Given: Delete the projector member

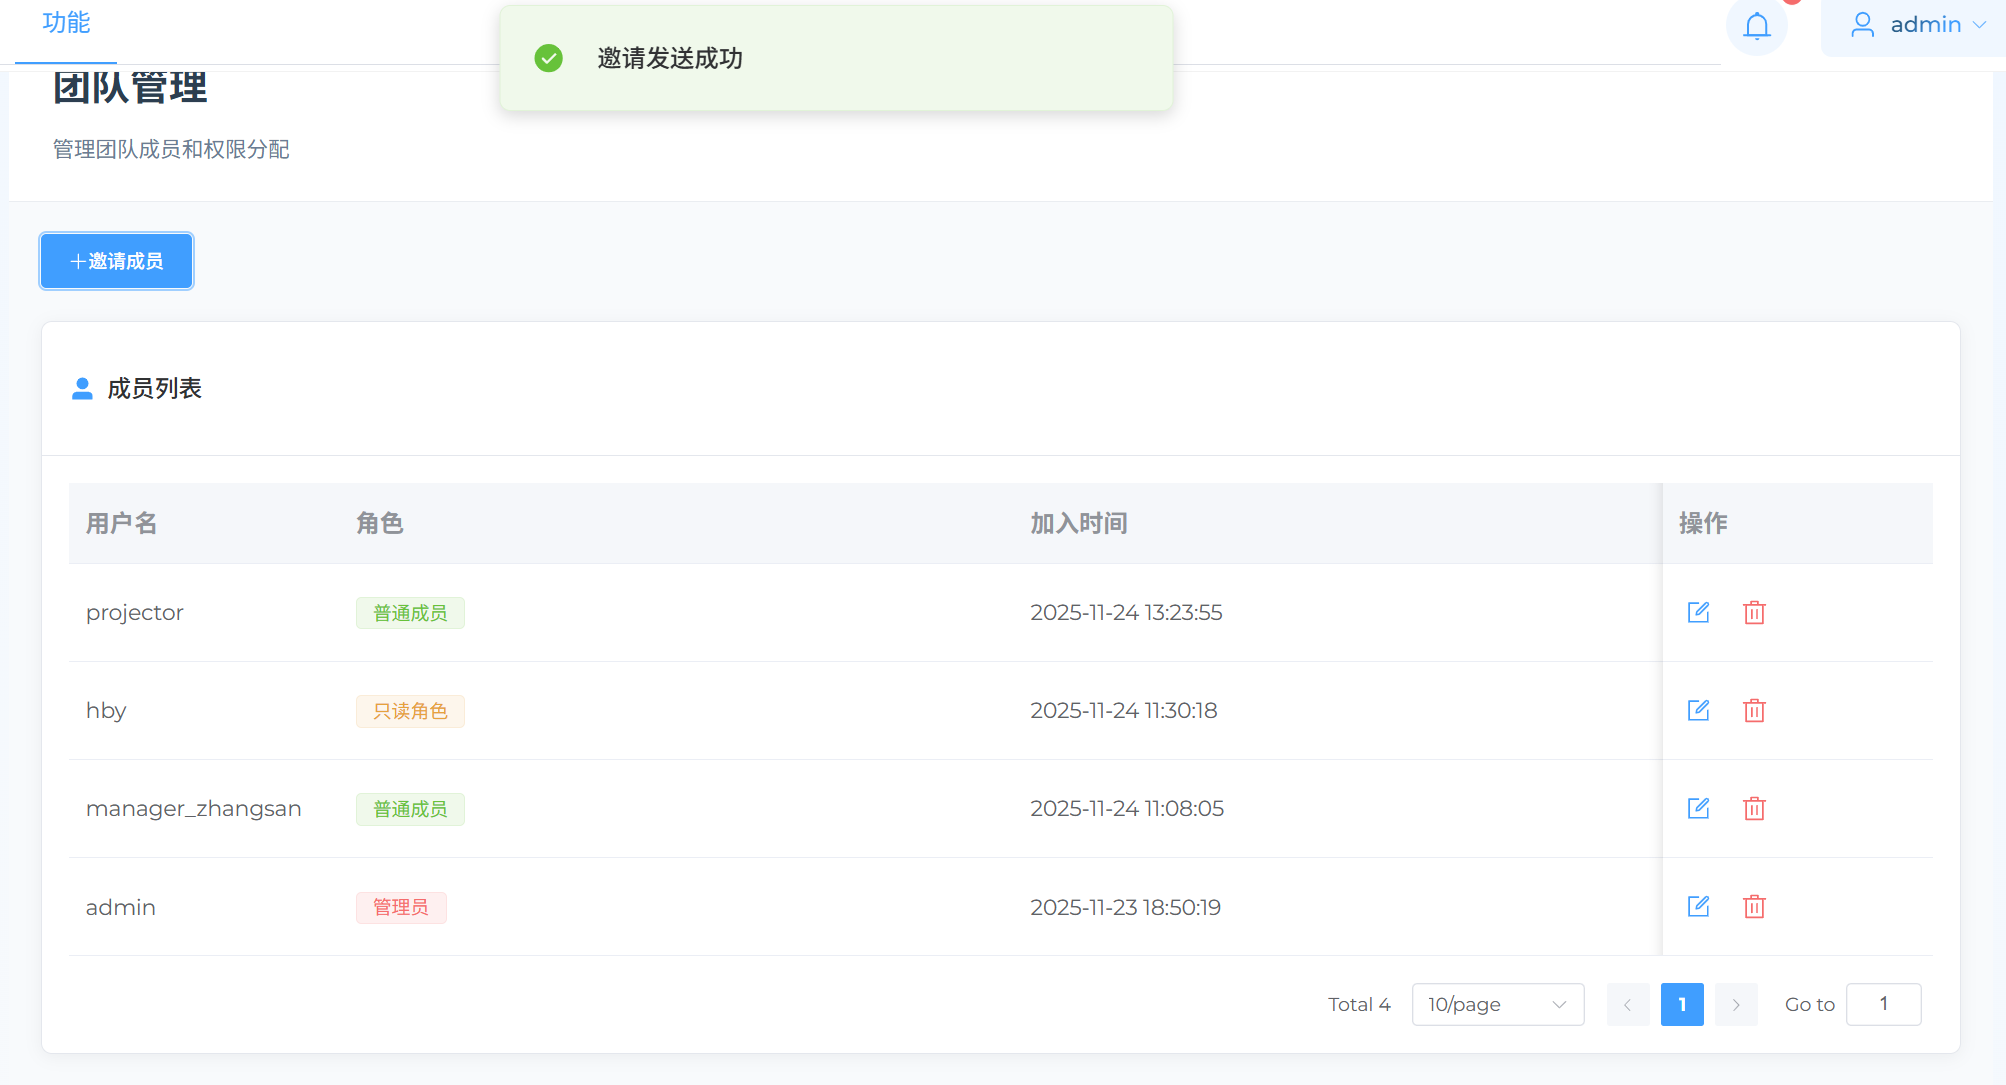Looking at the screenshot, I should click(1754, 612).
